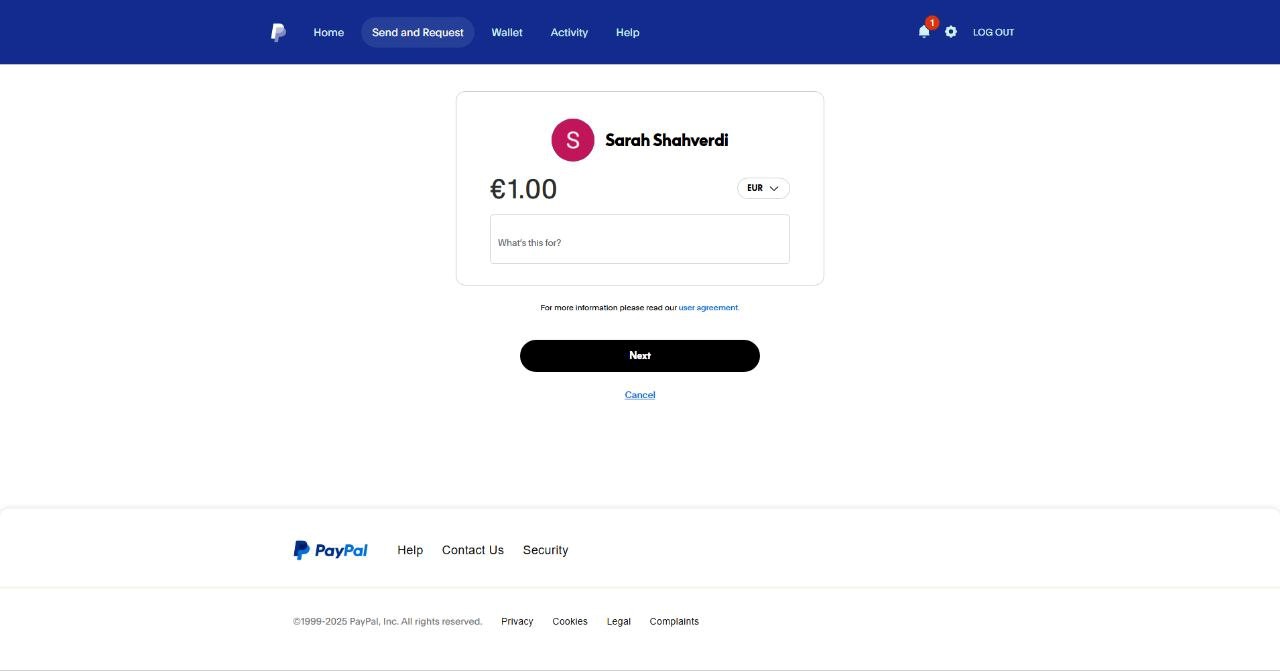
Task: Open the settings gear icon
Action: point(951,32)
